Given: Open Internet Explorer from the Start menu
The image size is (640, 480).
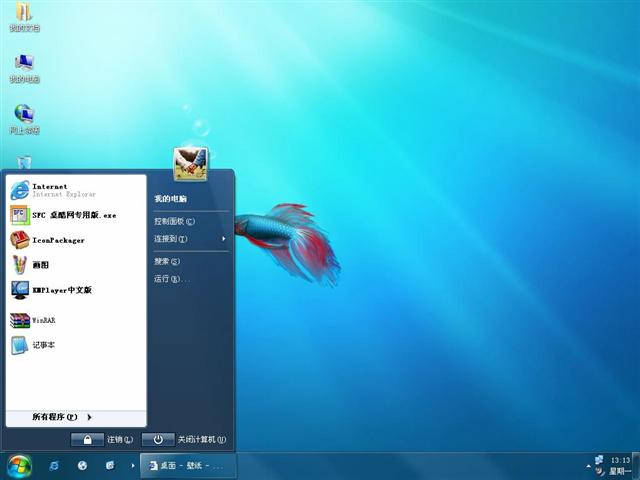Looking at the screenshot, I should (x=76, y=190).
